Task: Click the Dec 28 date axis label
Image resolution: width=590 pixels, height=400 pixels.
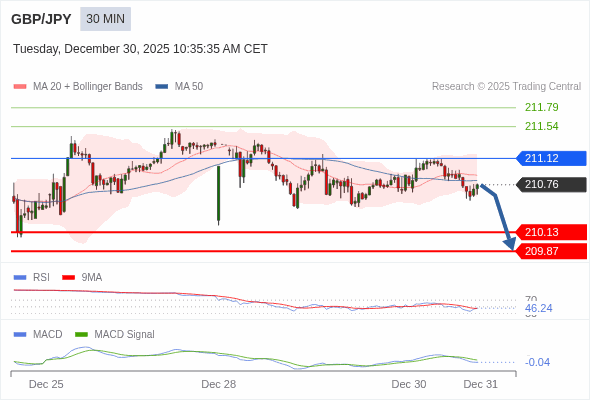Action: (x=219, y=384)
